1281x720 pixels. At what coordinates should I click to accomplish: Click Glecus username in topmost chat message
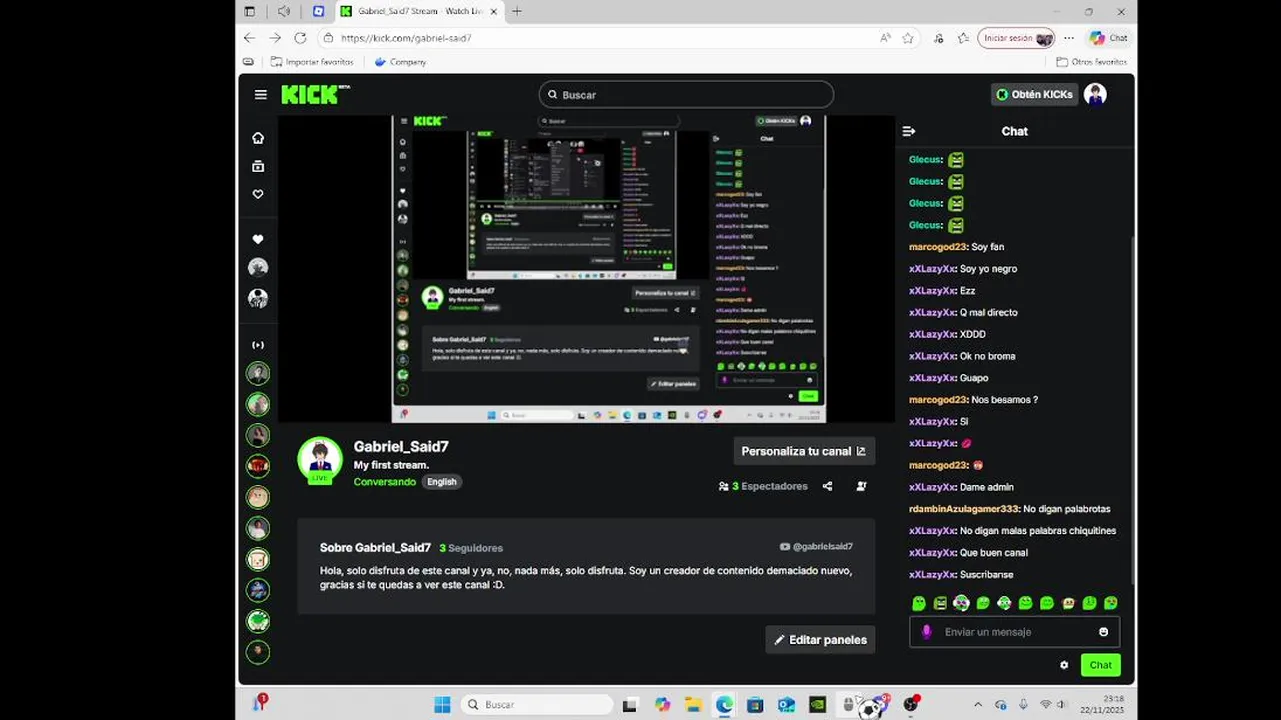click(x=925, y=160)
